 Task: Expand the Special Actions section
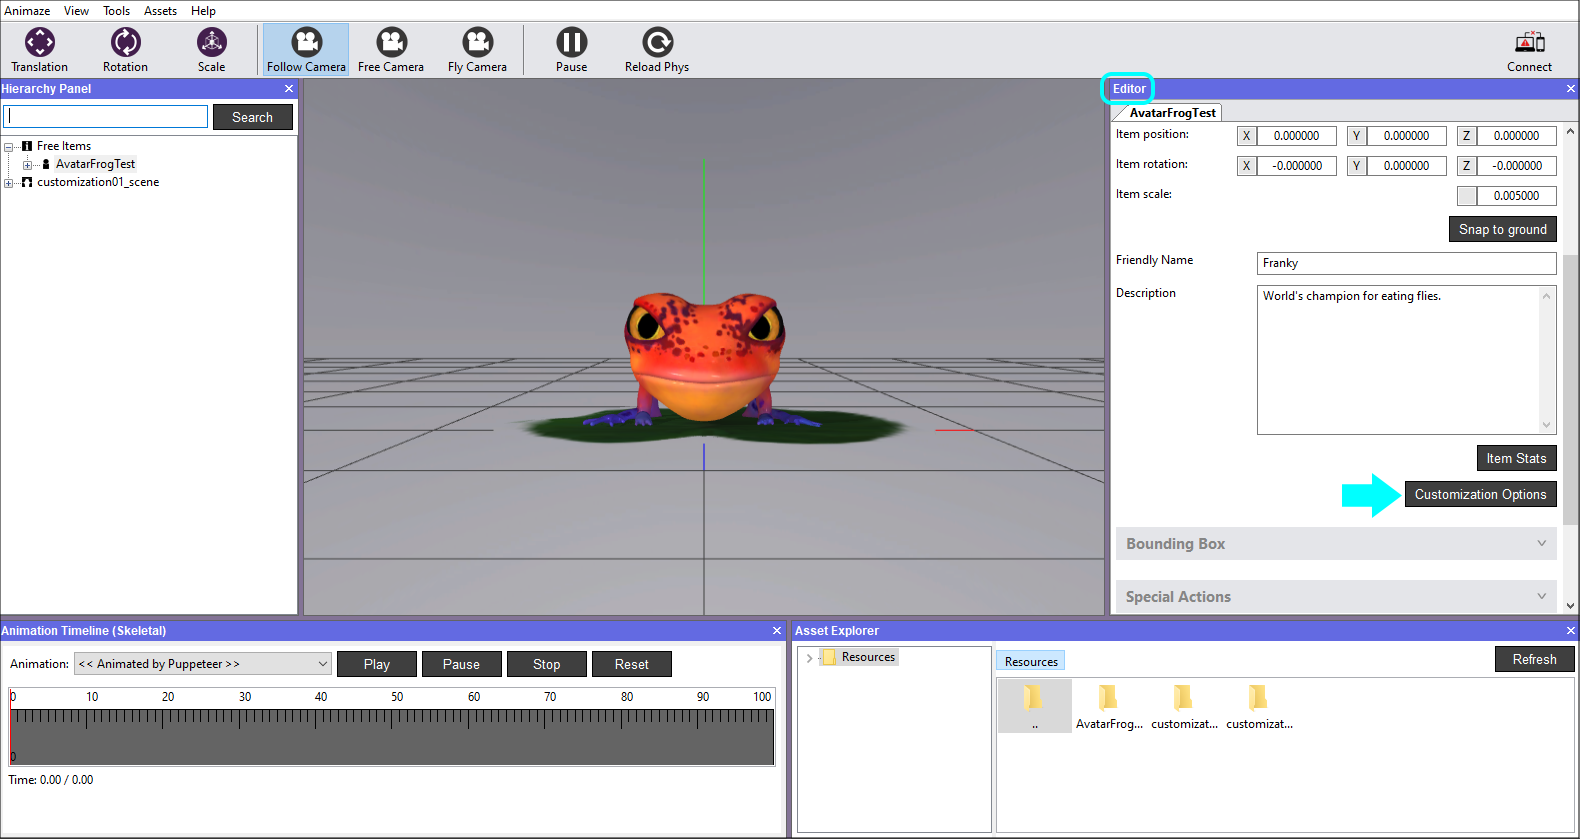1336,597
